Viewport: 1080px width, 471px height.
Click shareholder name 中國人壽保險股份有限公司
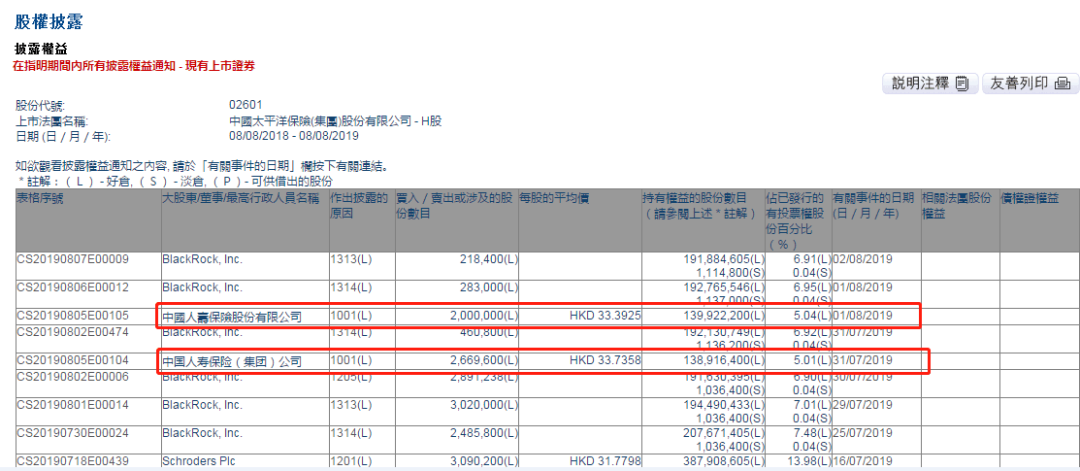[x=232, y=317]
